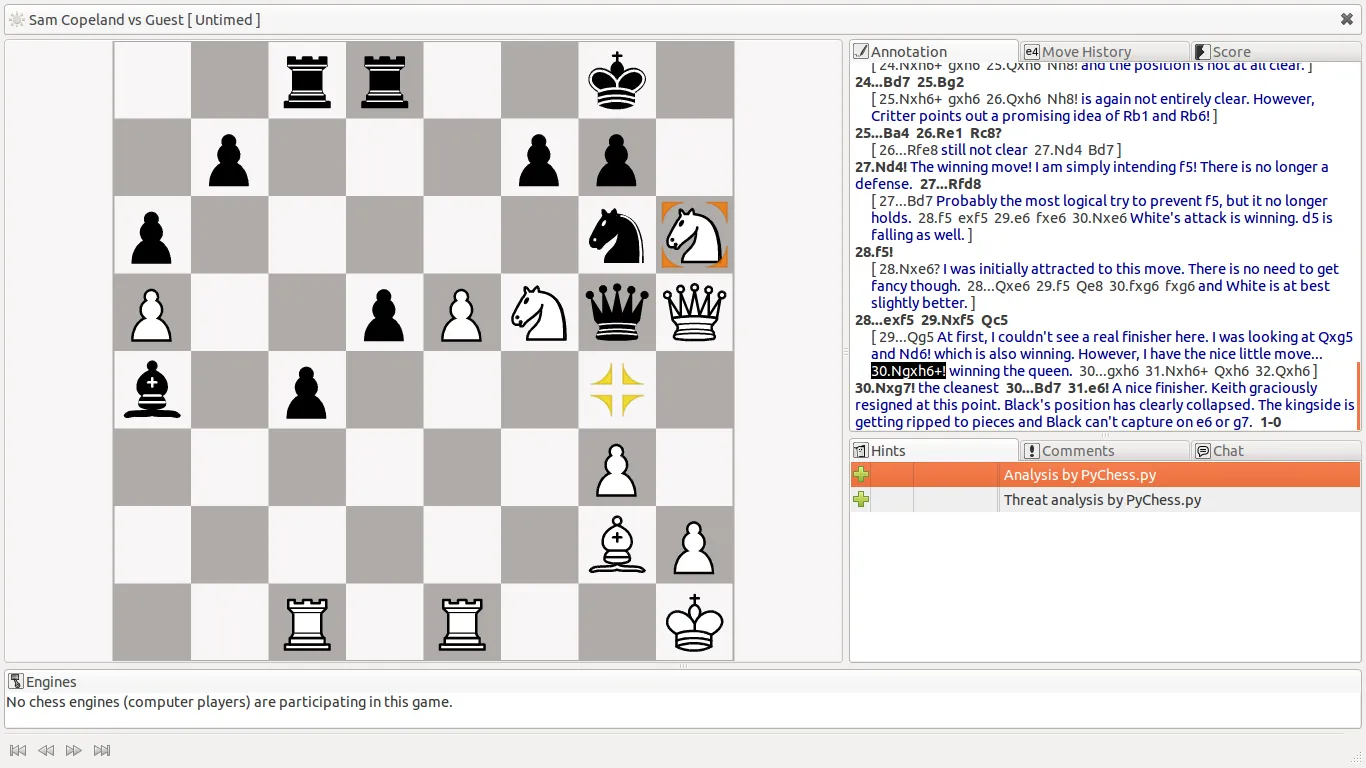Step forward one move
Screen dimensions: 1366x768
pyautogui.click(x=74, y=750)
